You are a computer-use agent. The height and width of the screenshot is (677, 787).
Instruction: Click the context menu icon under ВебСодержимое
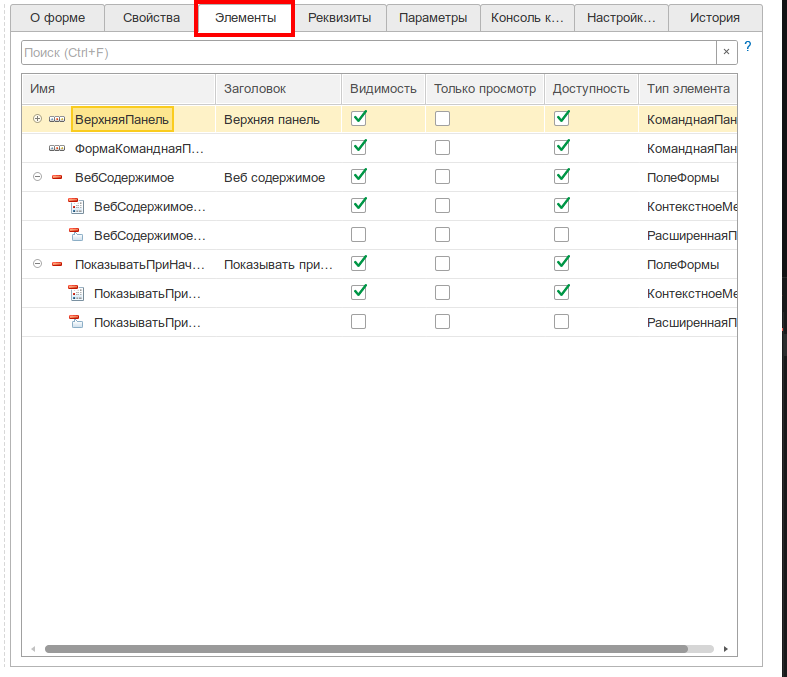[76, 206]
